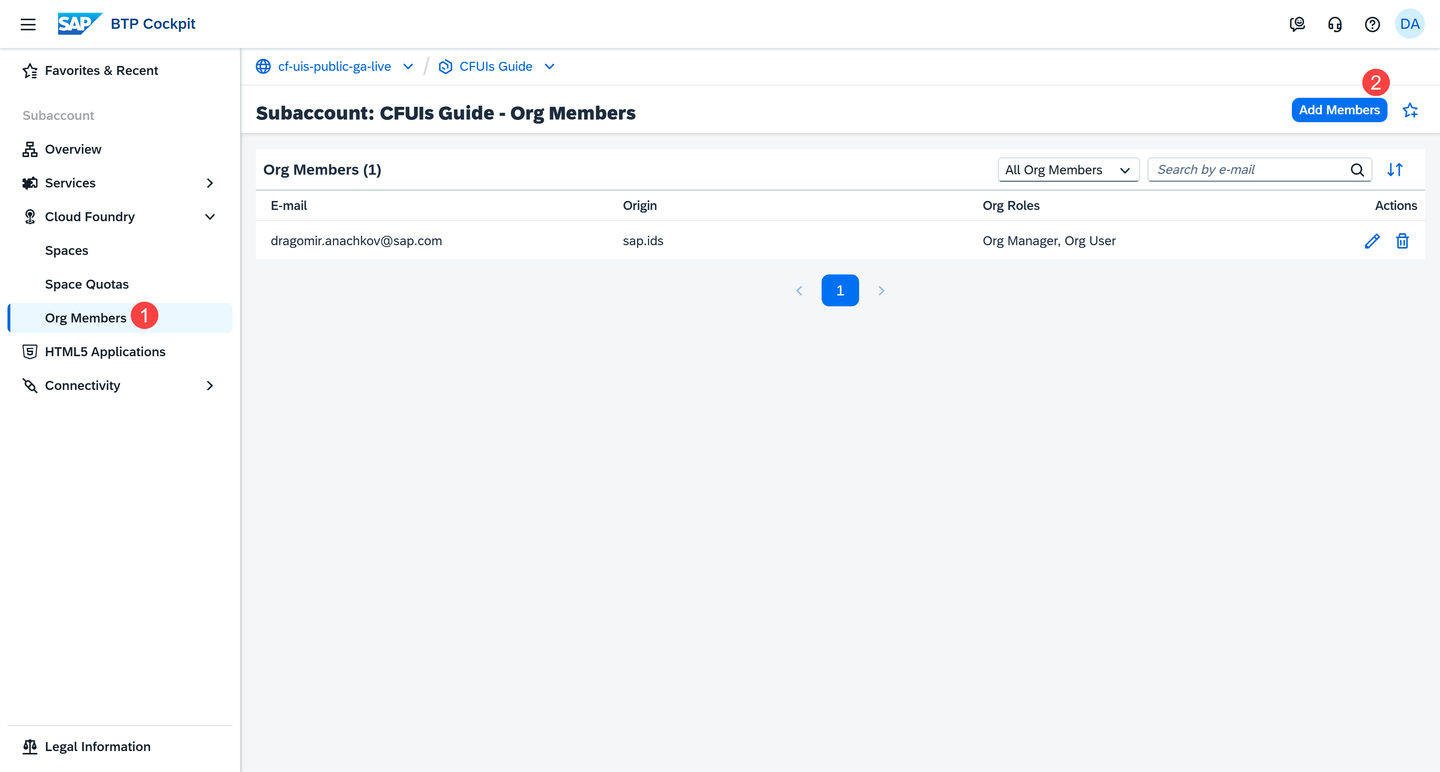
Task: Click the Cloud Foundry sidebar icon
Action: coord(30,217)
